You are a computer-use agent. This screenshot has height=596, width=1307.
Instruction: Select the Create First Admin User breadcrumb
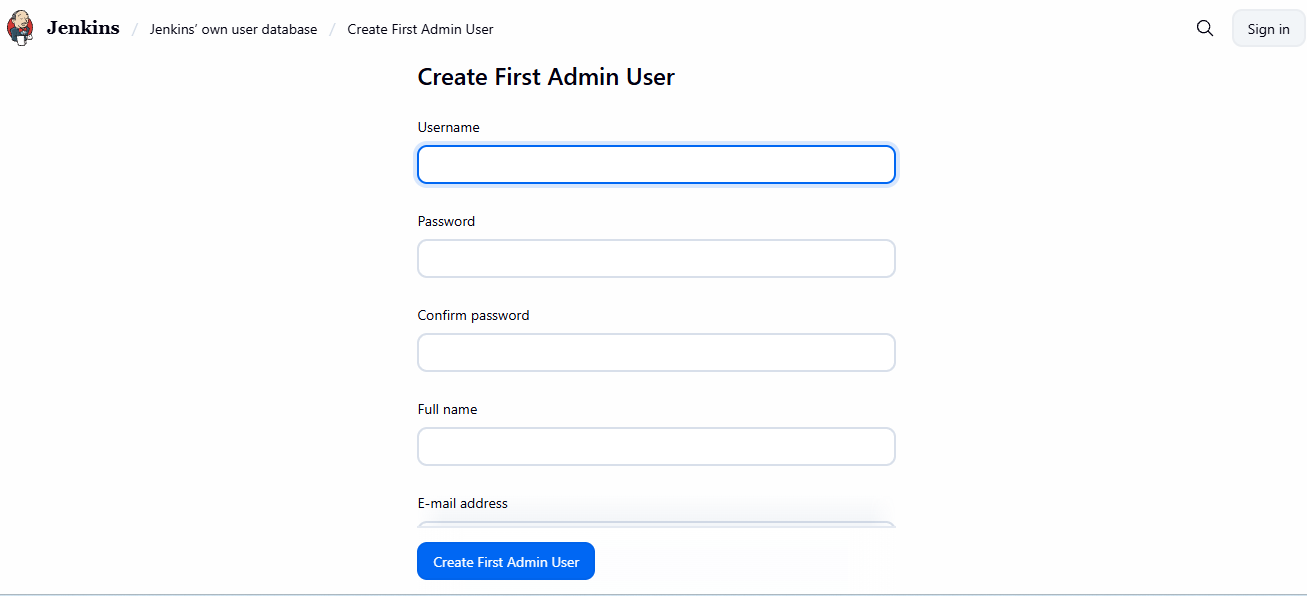coord(420,30)
